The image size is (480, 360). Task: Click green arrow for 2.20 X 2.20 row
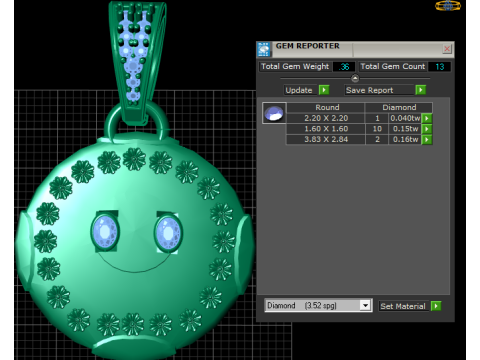coord(427,118)
